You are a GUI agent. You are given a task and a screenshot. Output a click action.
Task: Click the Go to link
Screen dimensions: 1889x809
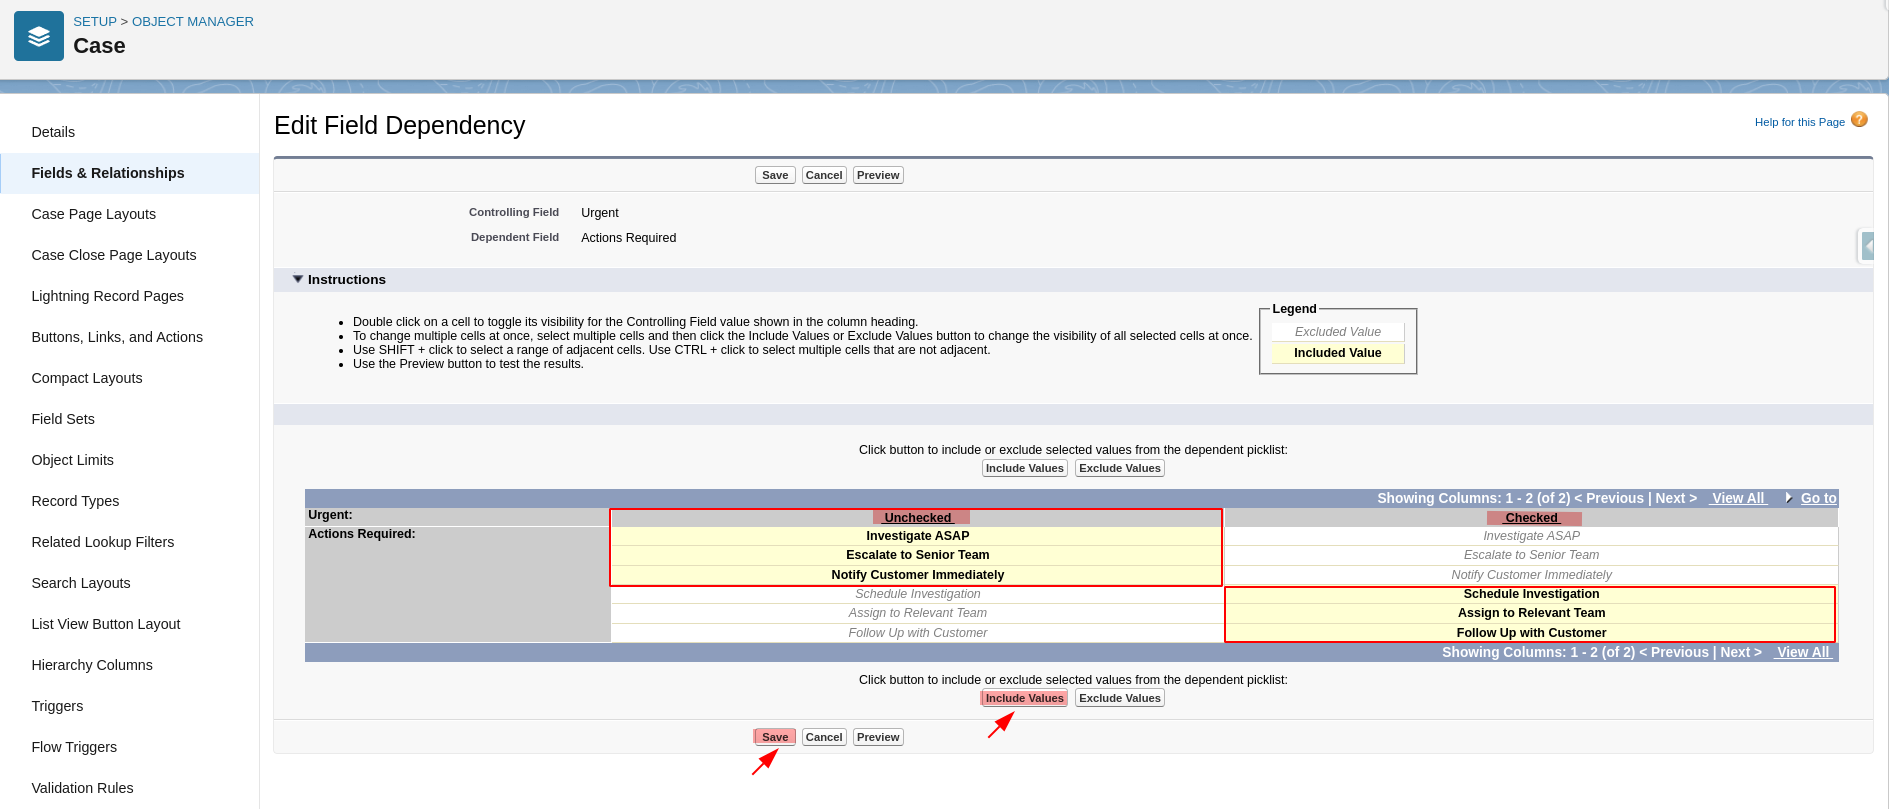point(1819,498)
